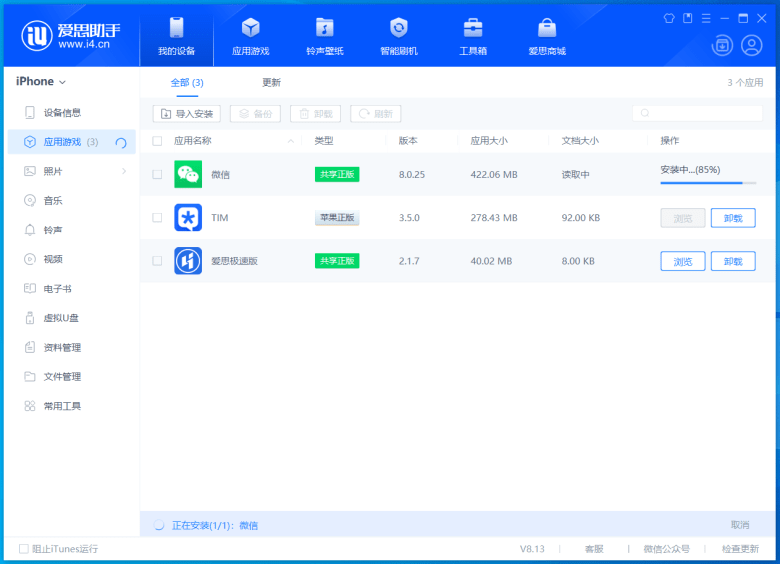Click the 应用大小 column header
Viewport: 780px width, 564px height.
pyautogui.click(x=489, y=141)
